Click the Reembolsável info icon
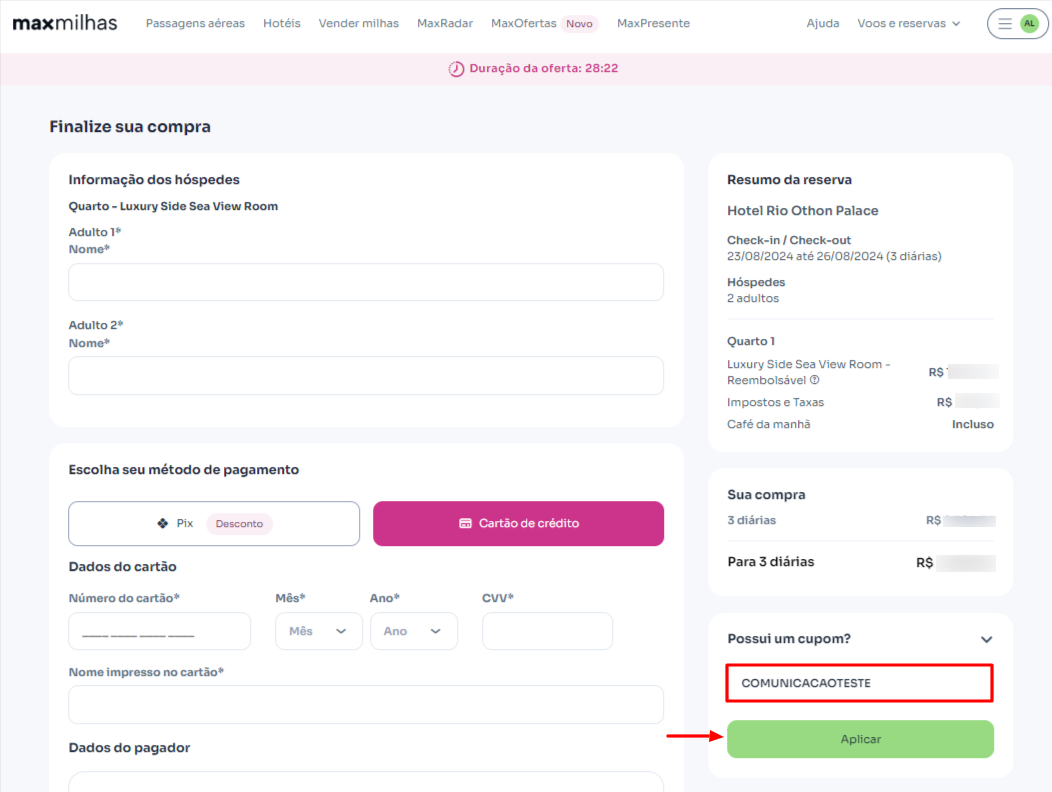This screenshot has width=1052, height=792. (814, 380)
